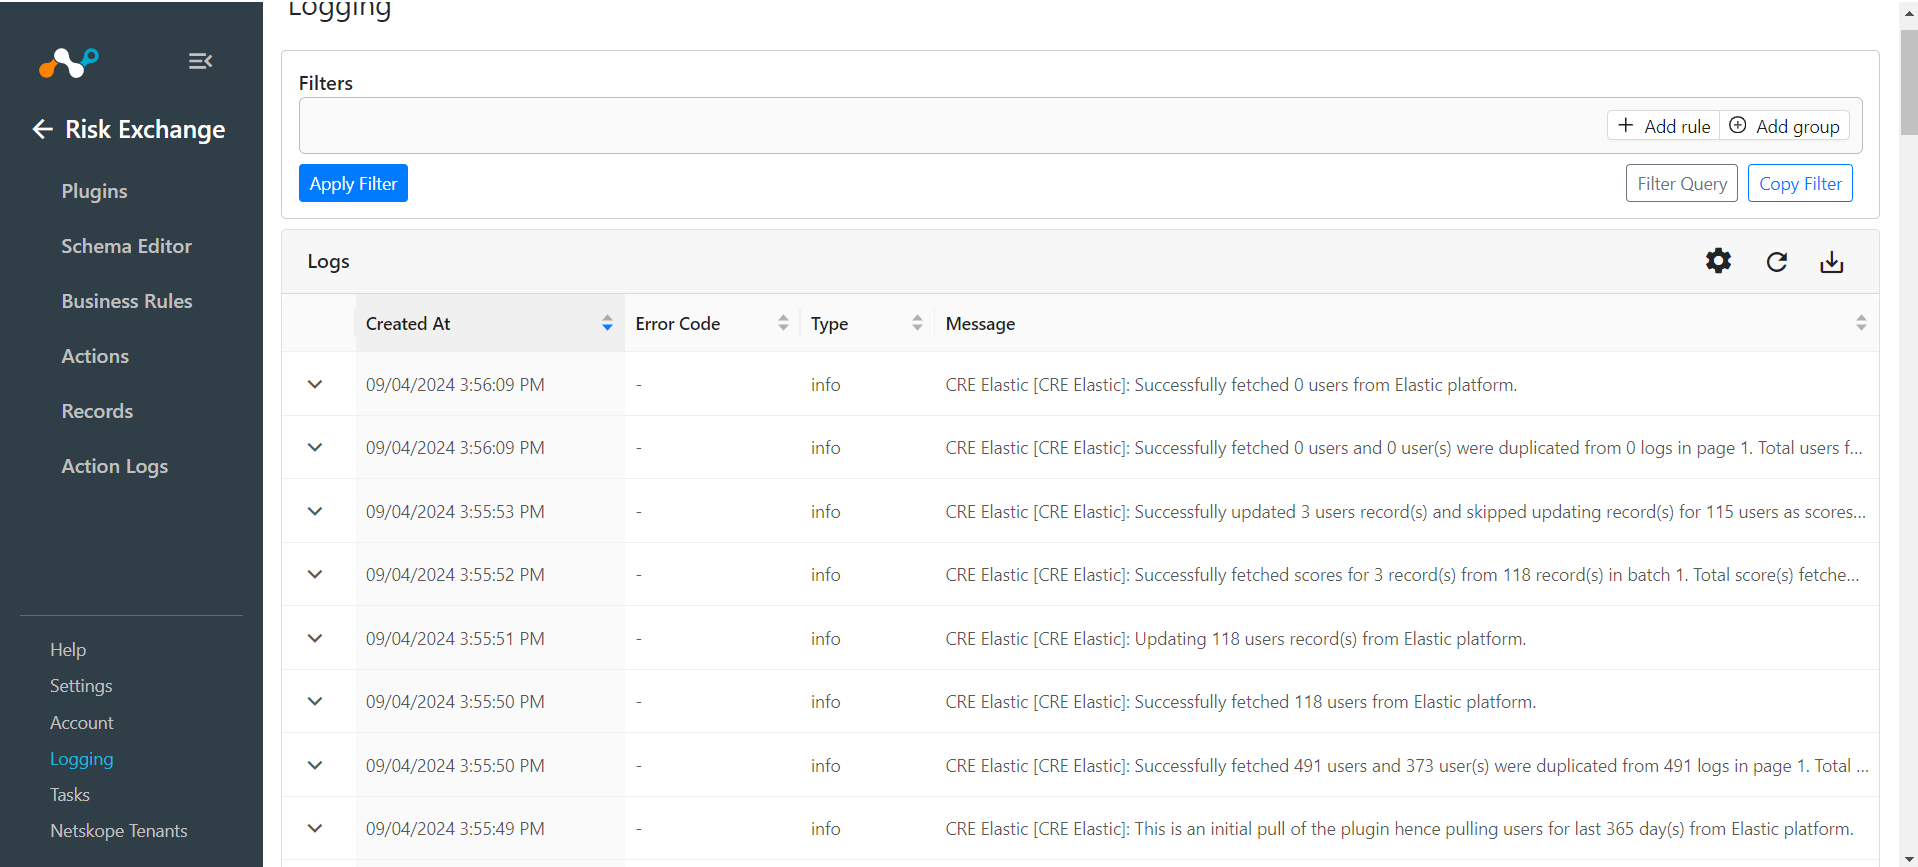Viewport: 1918px width, 867px height.
Task: Expand the 3:55:49 PM log row
Action: click(315, 828)
